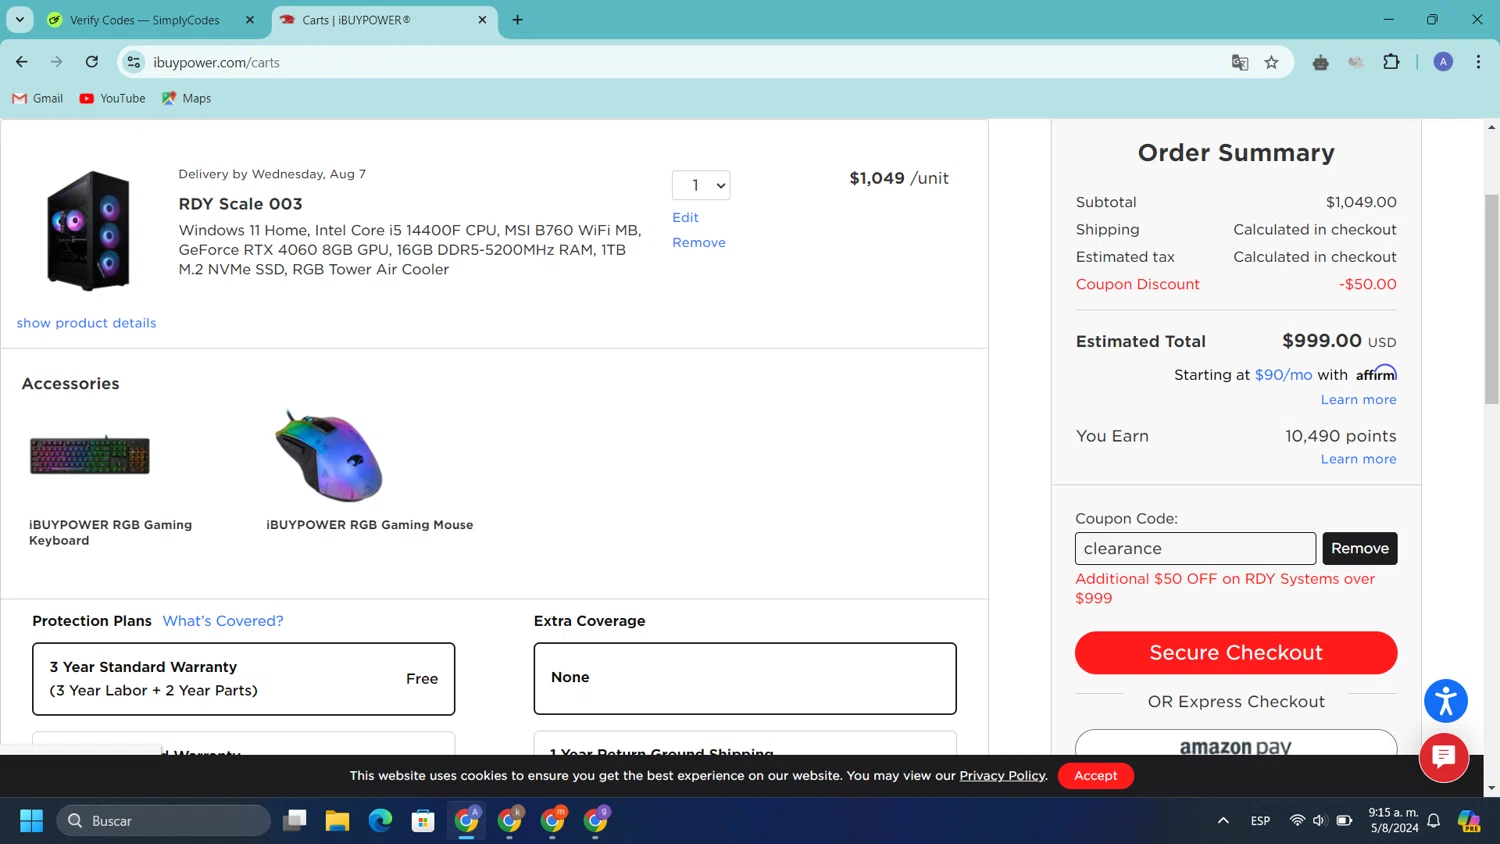The image size is (1500, 844).
Task: Open Maps bookmark
Action: (x=186, y=98)
